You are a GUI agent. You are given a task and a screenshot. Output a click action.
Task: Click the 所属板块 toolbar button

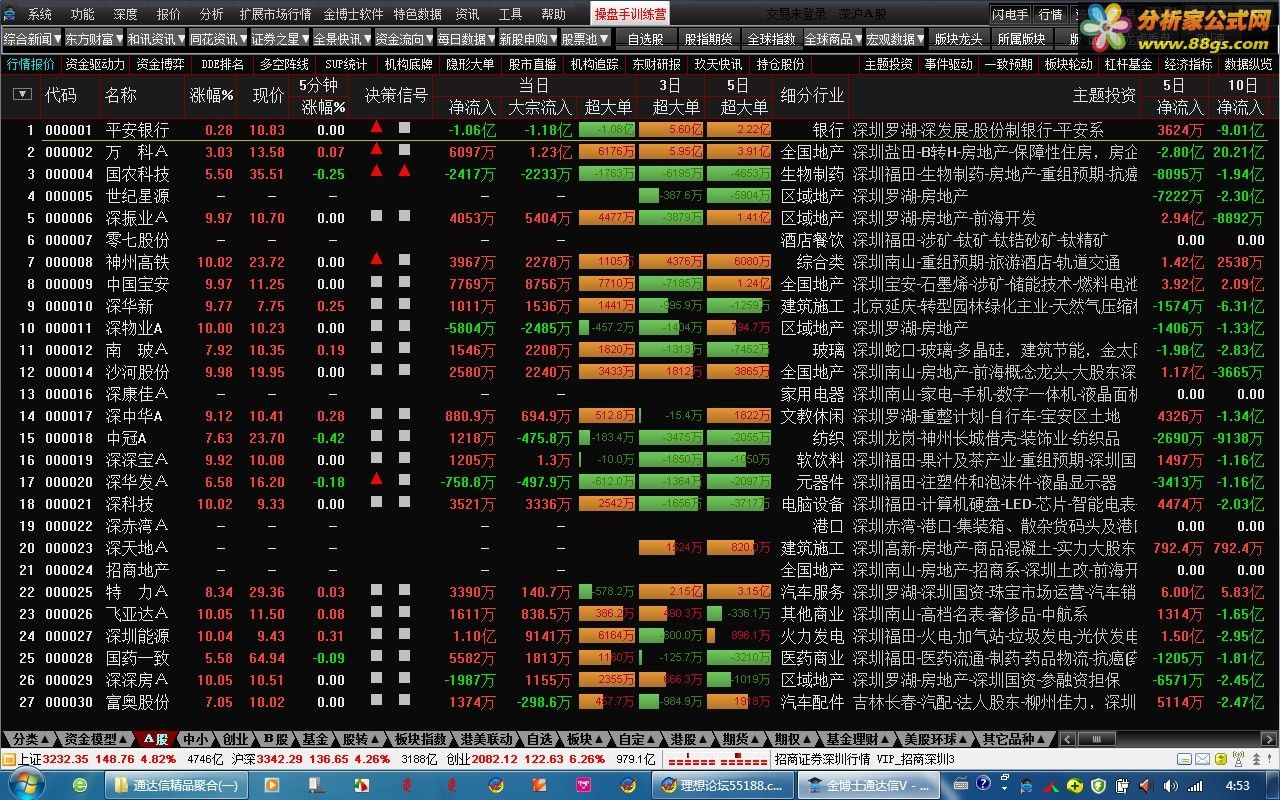click(1021, 39)
